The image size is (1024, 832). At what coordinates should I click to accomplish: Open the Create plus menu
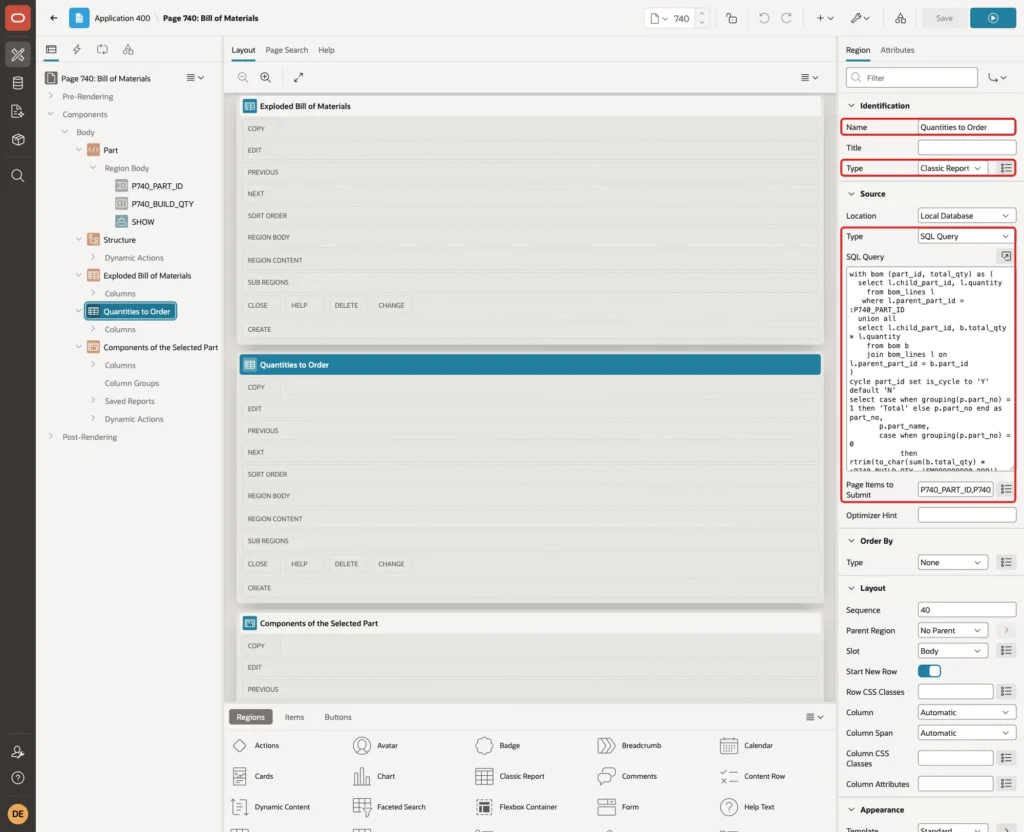point(825,18)
